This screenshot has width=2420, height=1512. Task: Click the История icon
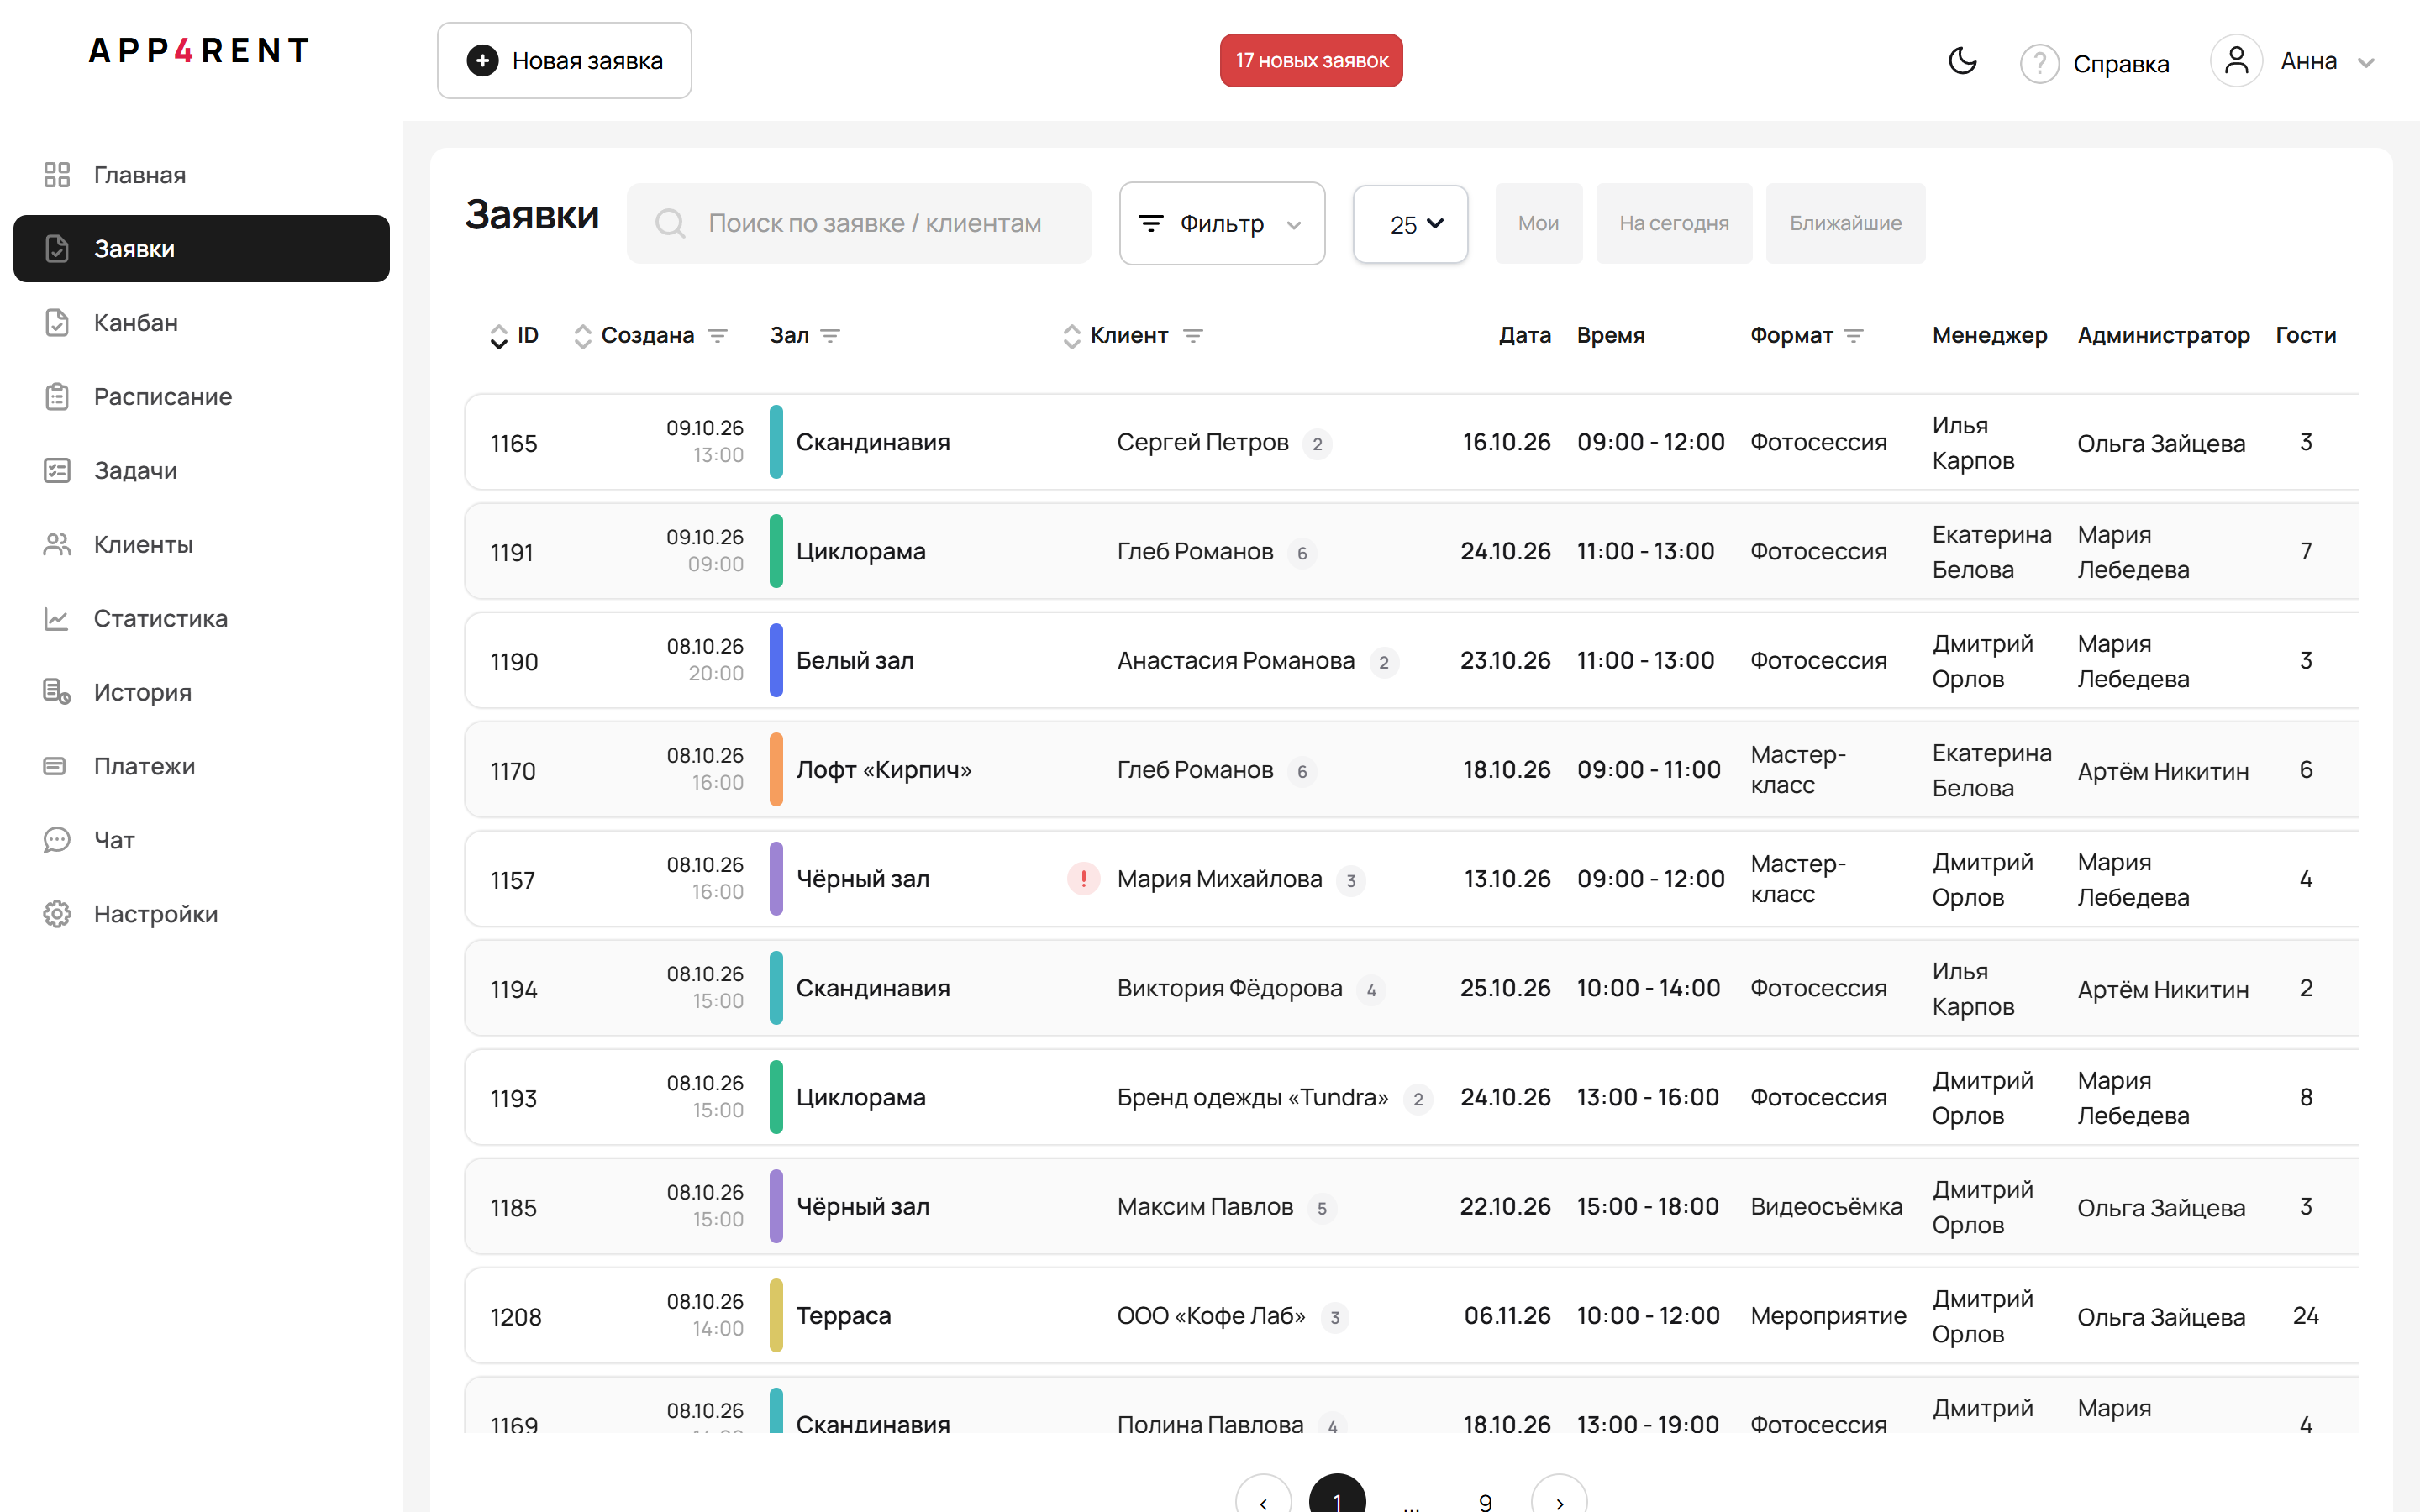tap(57, 692)
